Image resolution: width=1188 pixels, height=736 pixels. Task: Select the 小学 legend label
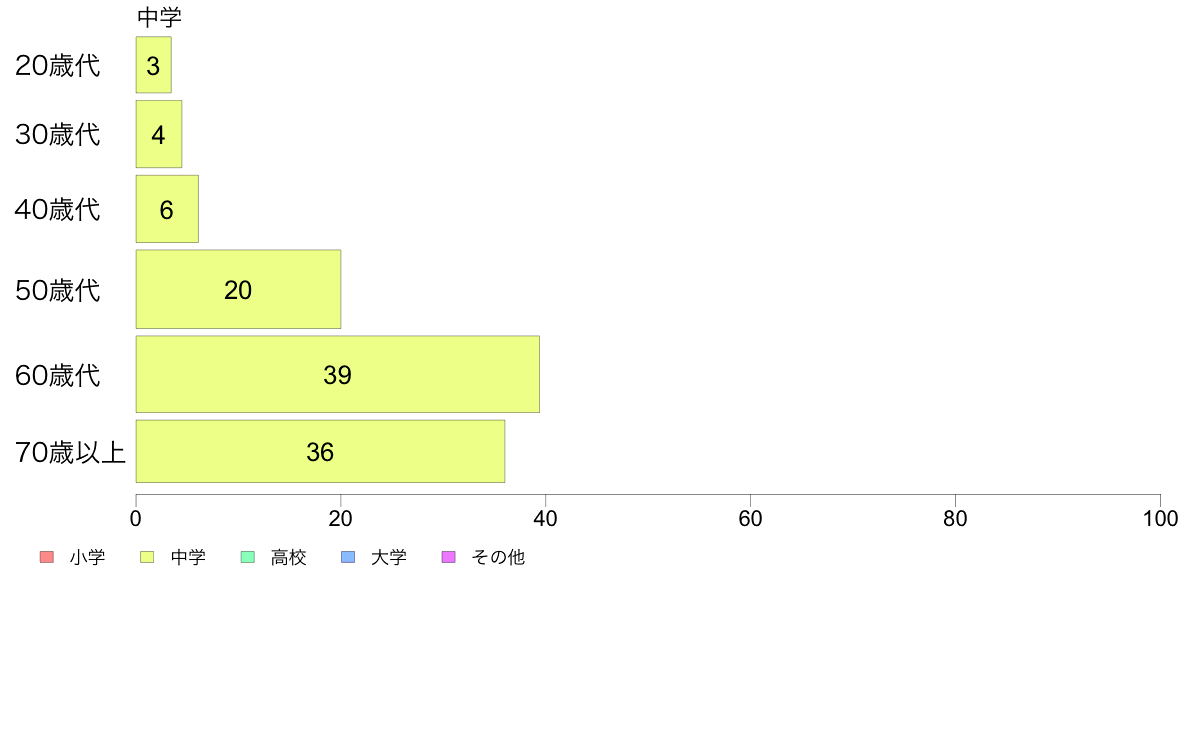(87, 557)
